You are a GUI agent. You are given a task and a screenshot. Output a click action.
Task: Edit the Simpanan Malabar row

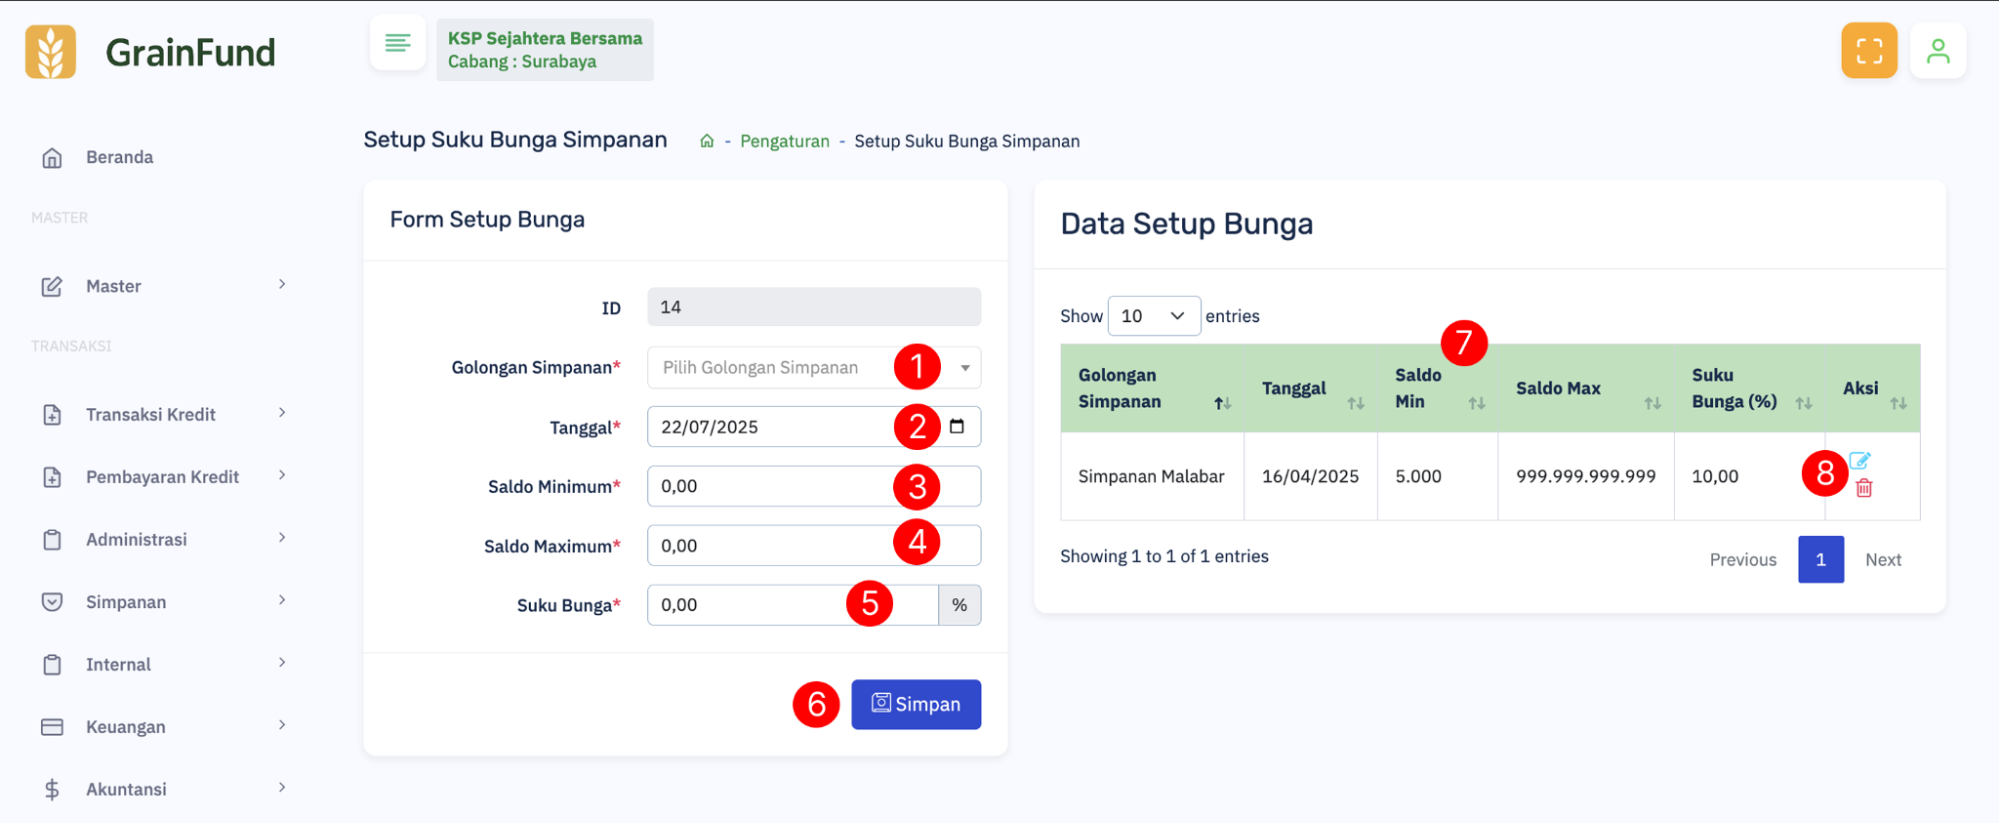[1859, 461]
